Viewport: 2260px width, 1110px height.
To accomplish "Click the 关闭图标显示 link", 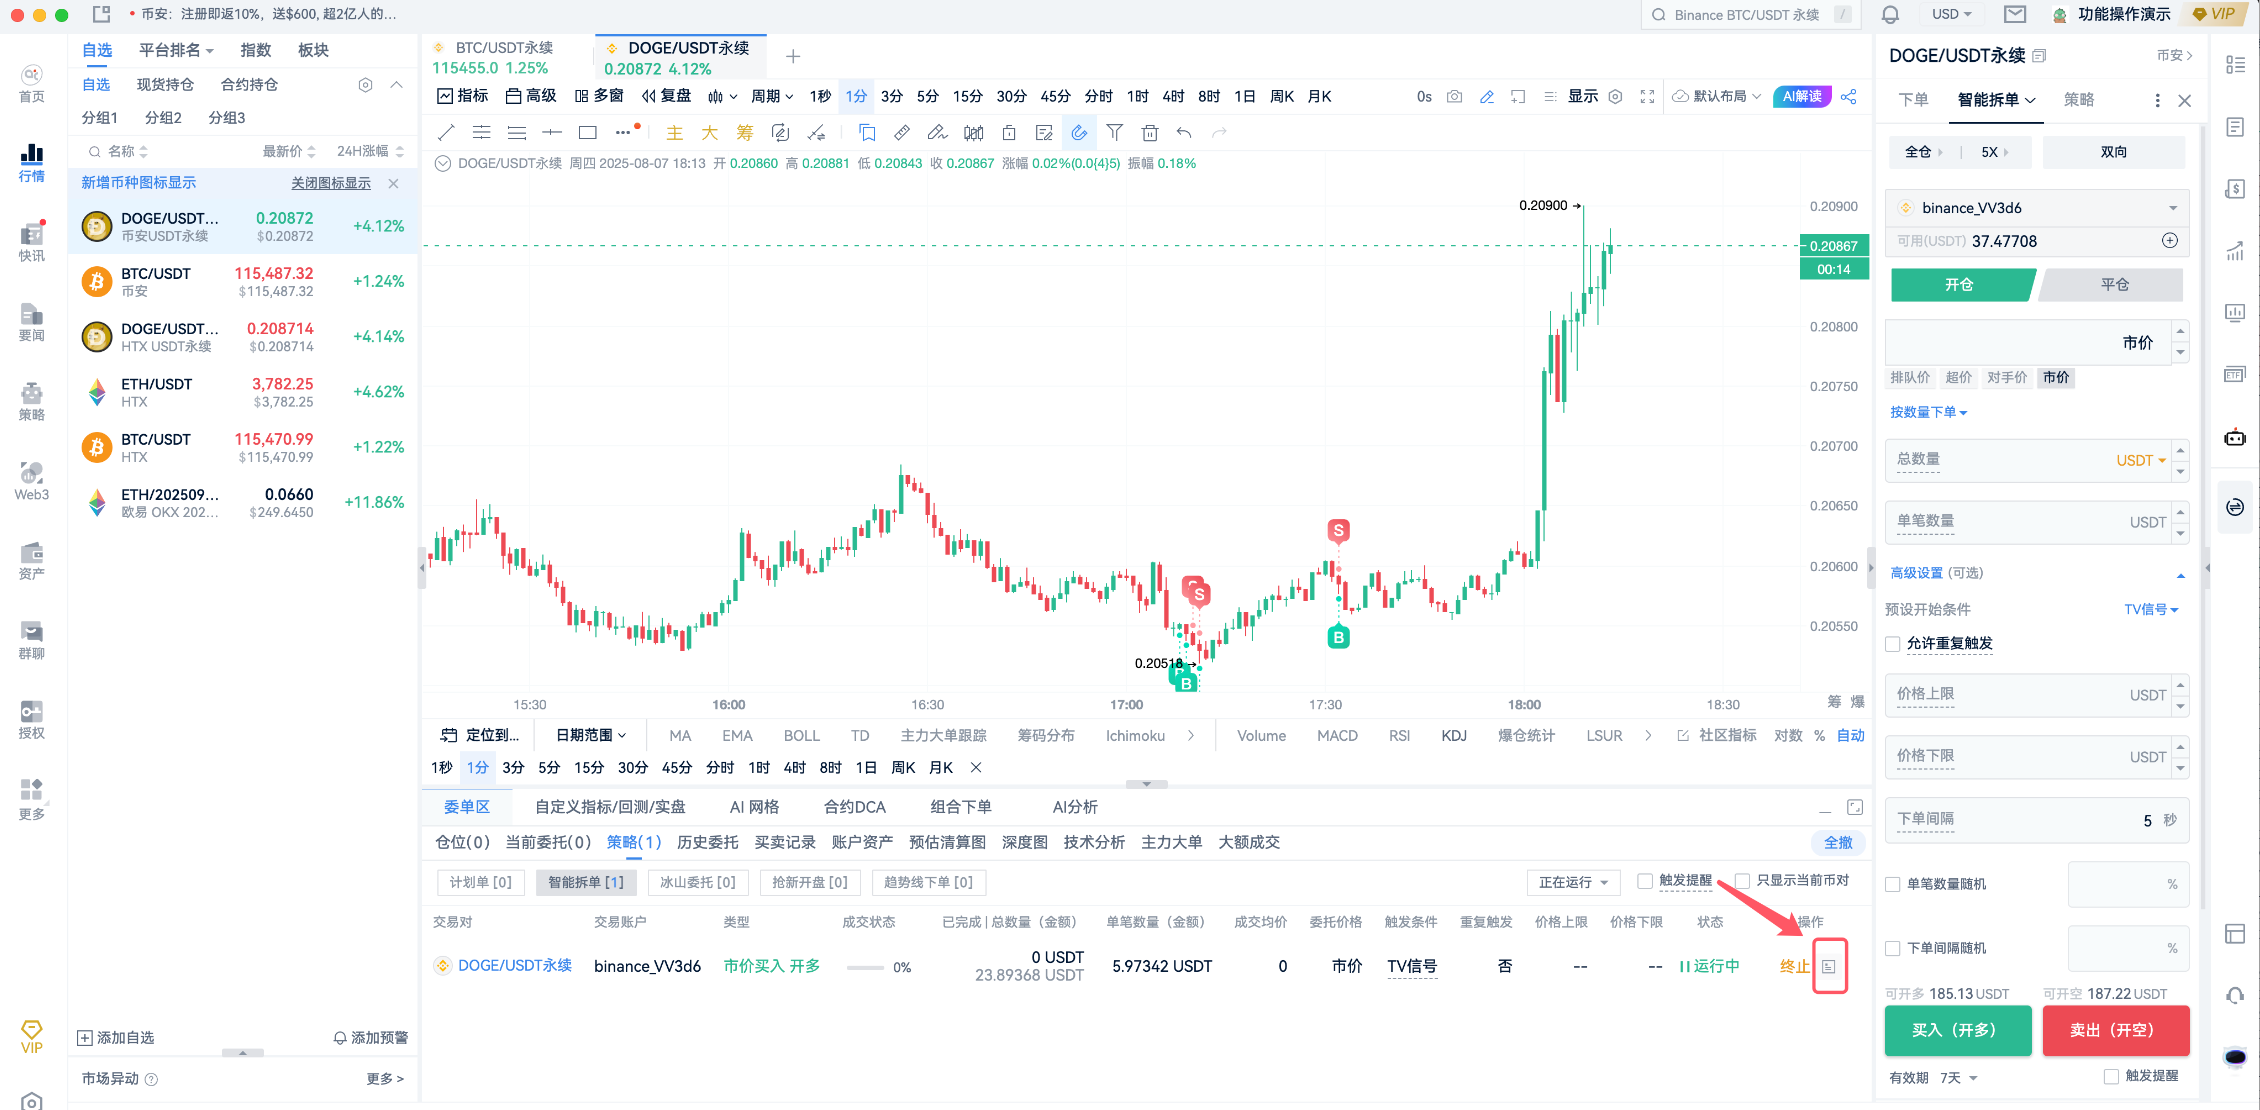I will (330, 183).
